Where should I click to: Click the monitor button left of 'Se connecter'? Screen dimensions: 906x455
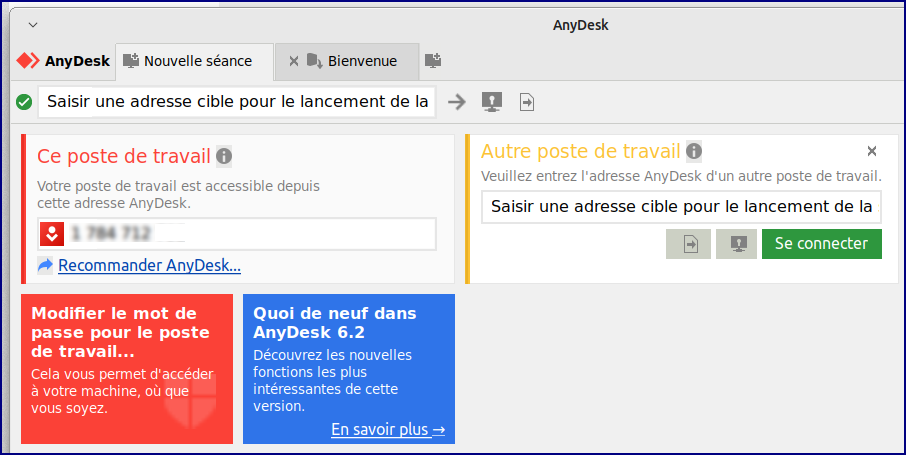pyautogui.click(x=737, y=244)
